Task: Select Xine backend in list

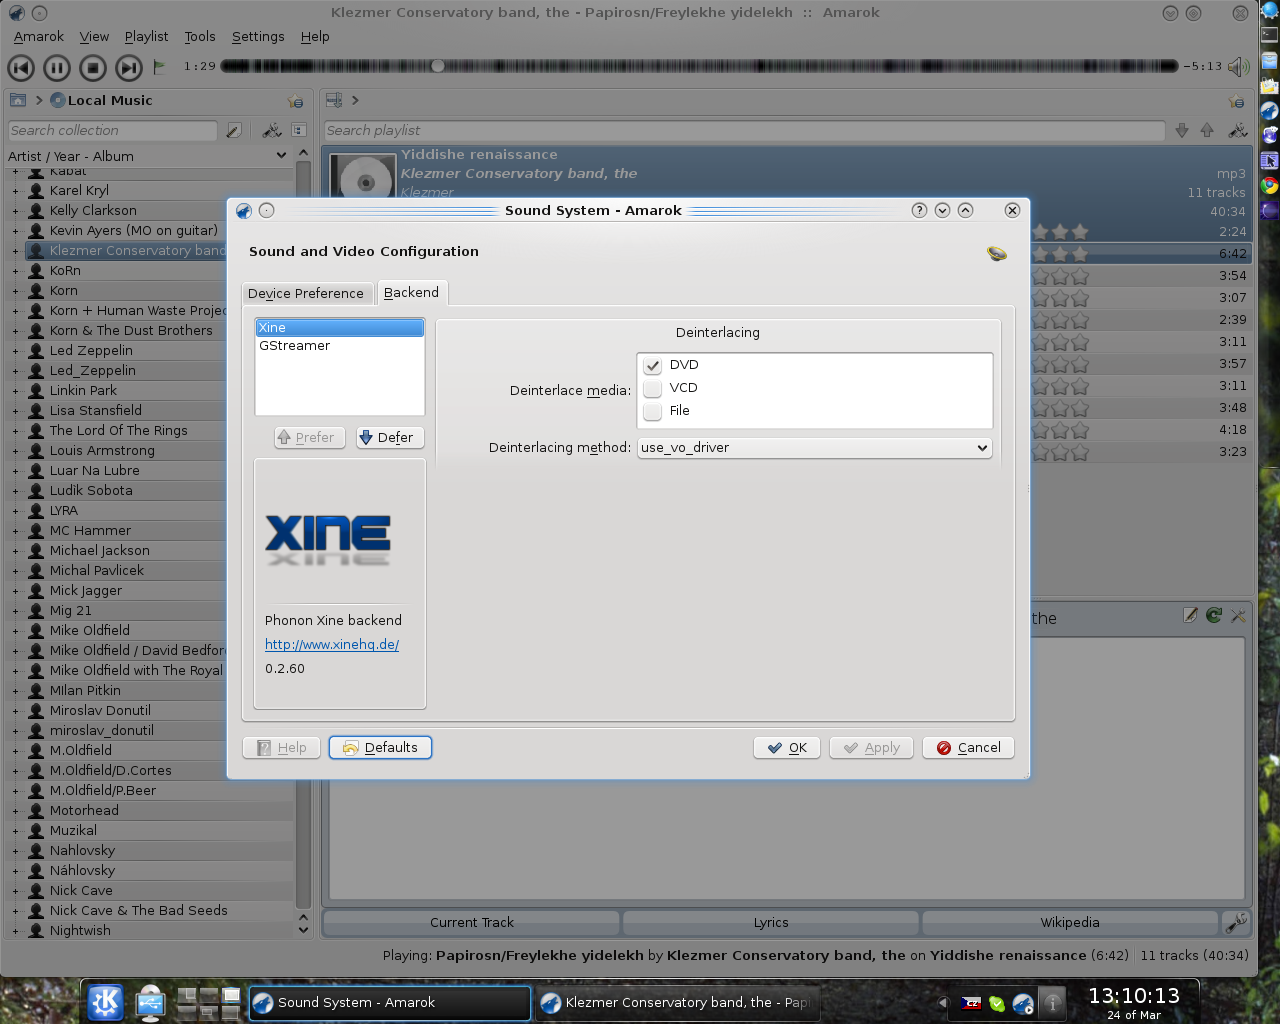Action: (340, 328)
